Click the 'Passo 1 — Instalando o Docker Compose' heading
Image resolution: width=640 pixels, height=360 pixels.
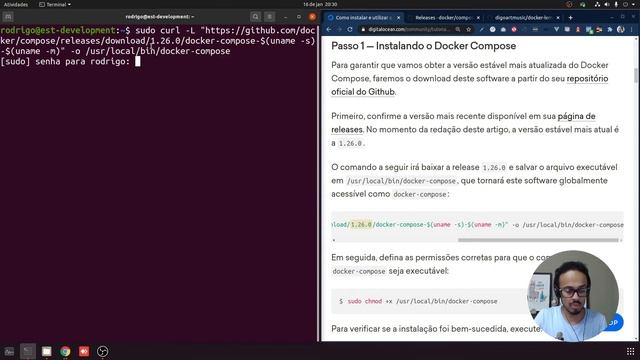(423, 46)
